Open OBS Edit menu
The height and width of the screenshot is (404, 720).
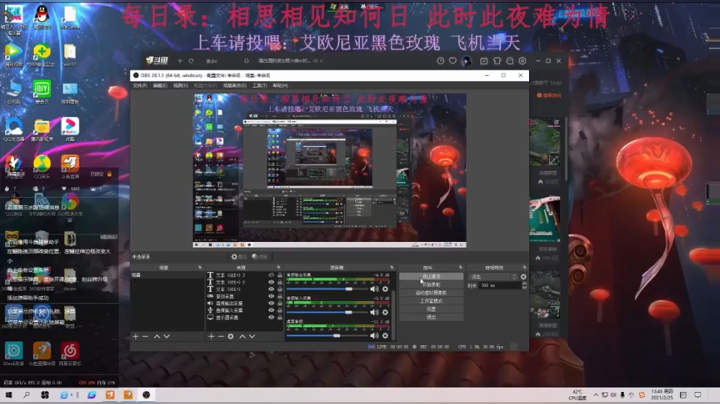[160, 86]
